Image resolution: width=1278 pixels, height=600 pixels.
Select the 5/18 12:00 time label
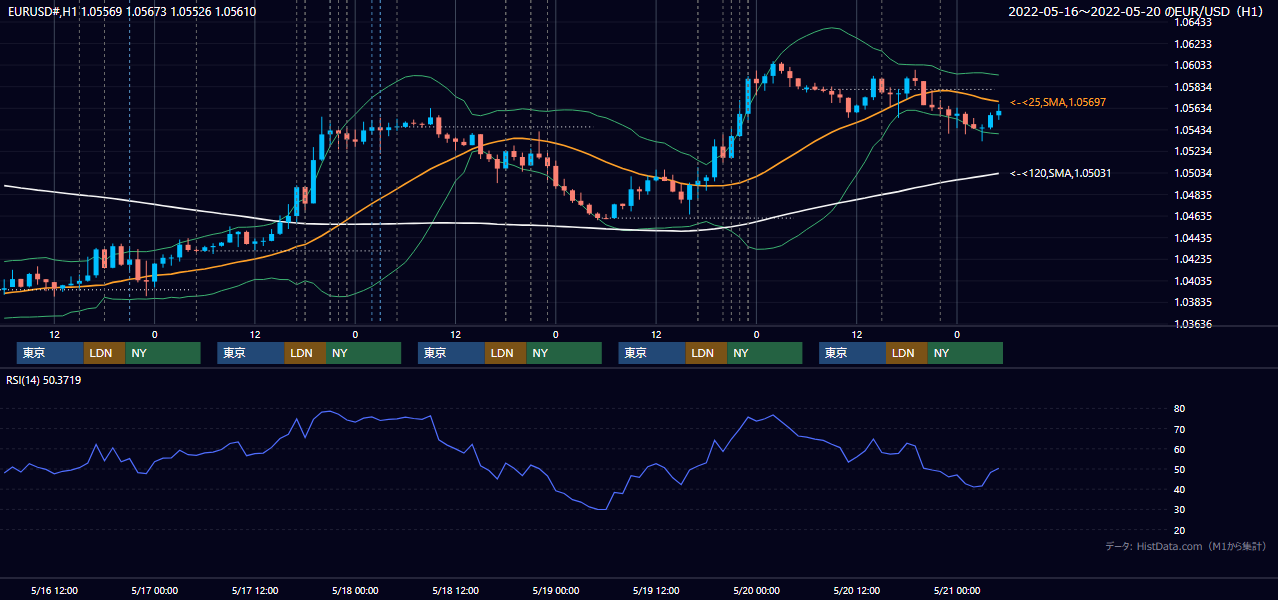(x=455, y=590)
